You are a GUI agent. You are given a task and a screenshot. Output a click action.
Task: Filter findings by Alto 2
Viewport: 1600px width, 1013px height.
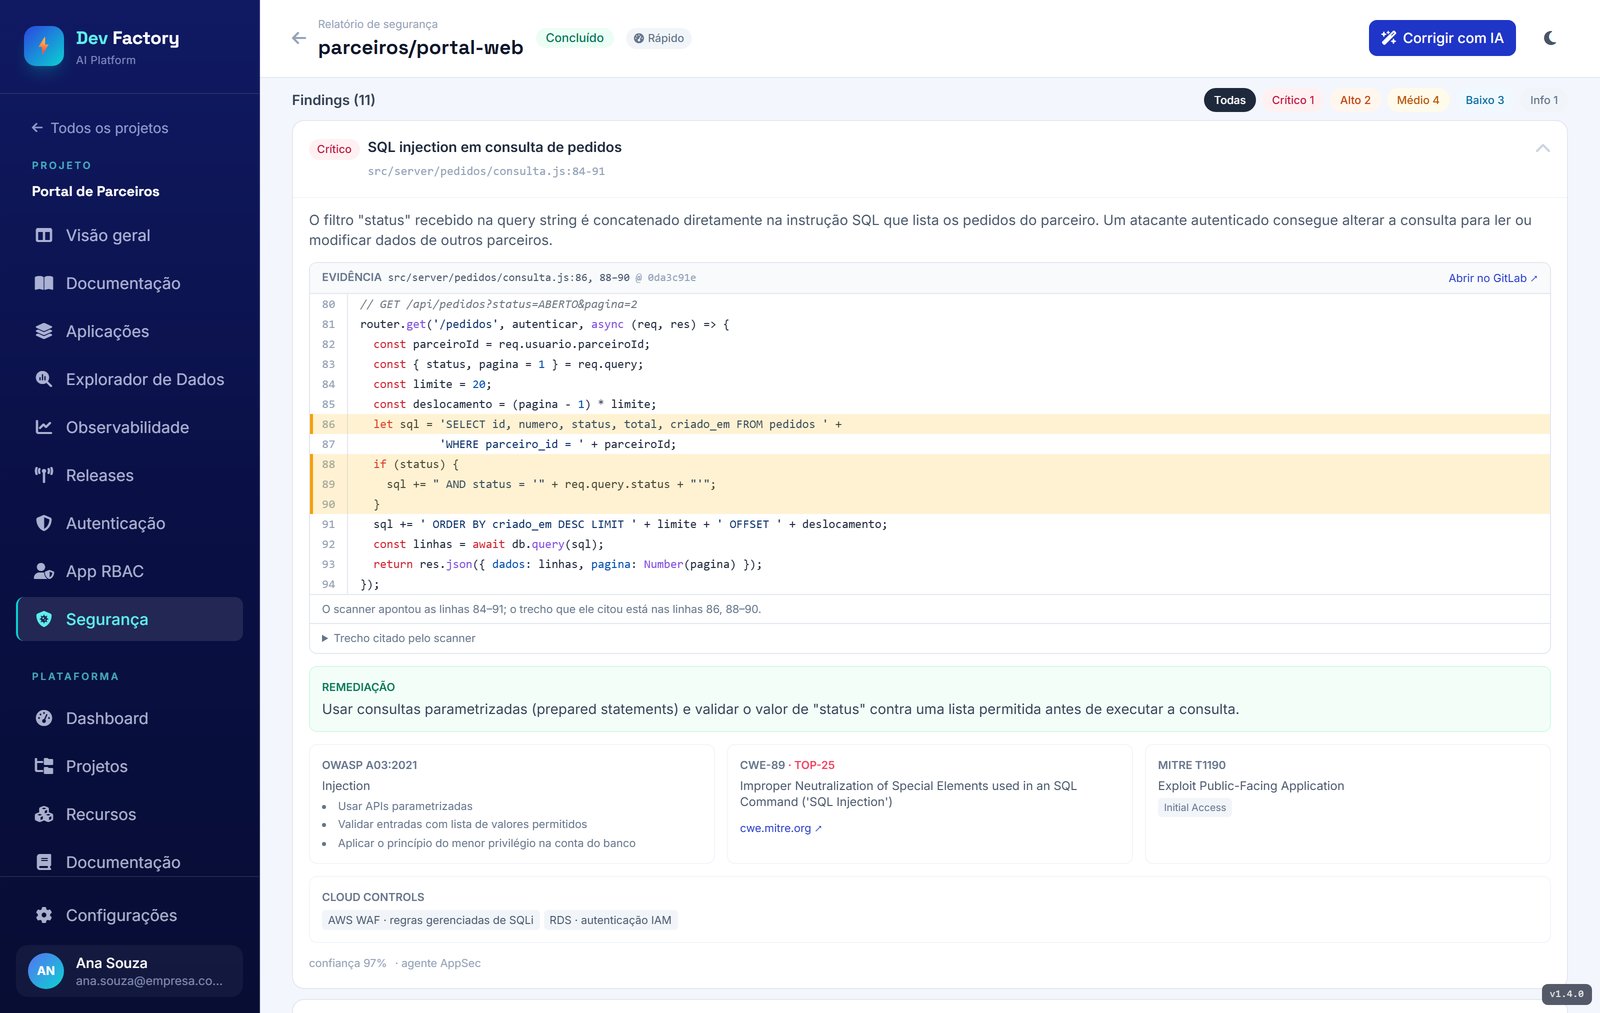point(1355,100)
